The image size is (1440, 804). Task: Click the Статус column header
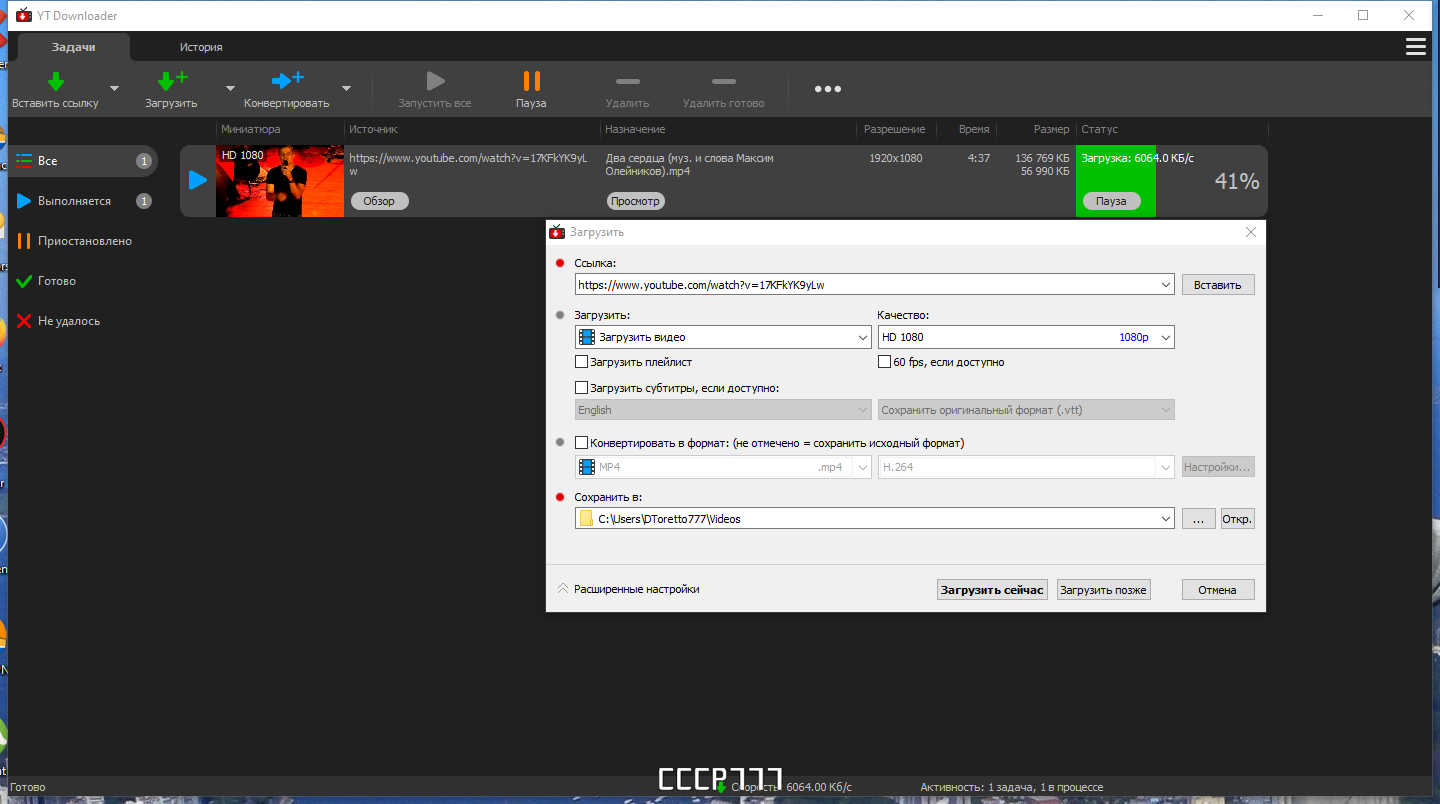pyautogui.click(x=1099, y=129)
